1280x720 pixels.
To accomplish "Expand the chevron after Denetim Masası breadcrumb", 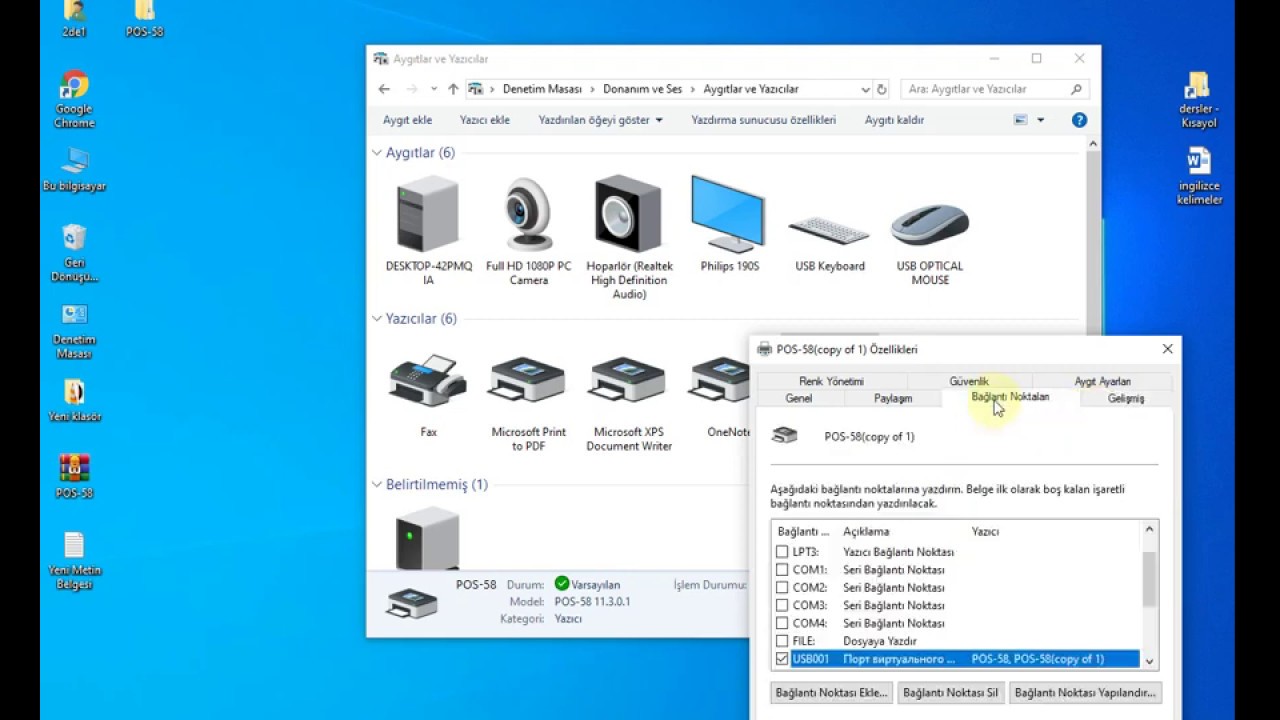I will coord(592,89).
